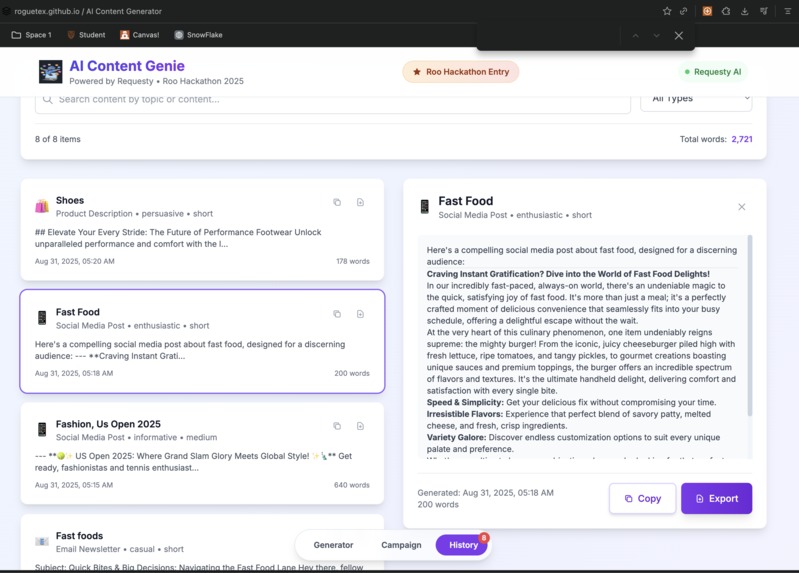Focus the search content input field
Viewport: 799px width, 573px height.
coord(333,102)
